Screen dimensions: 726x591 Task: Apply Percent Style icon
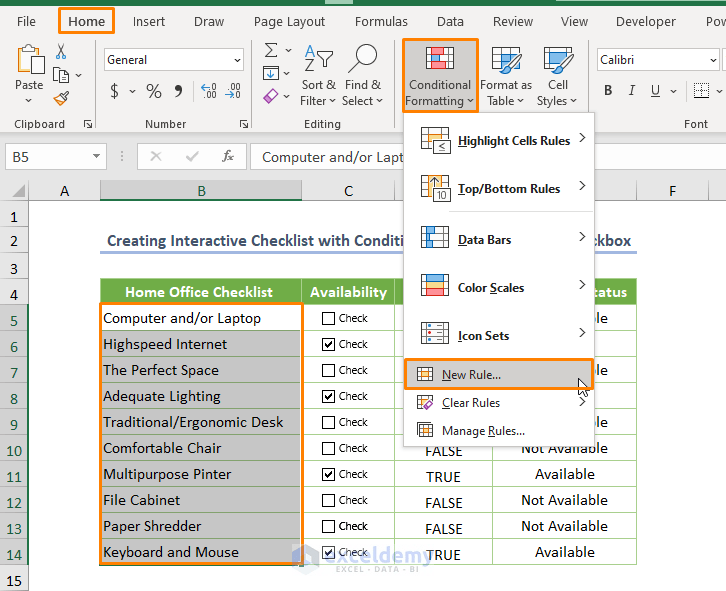point(154,91)
